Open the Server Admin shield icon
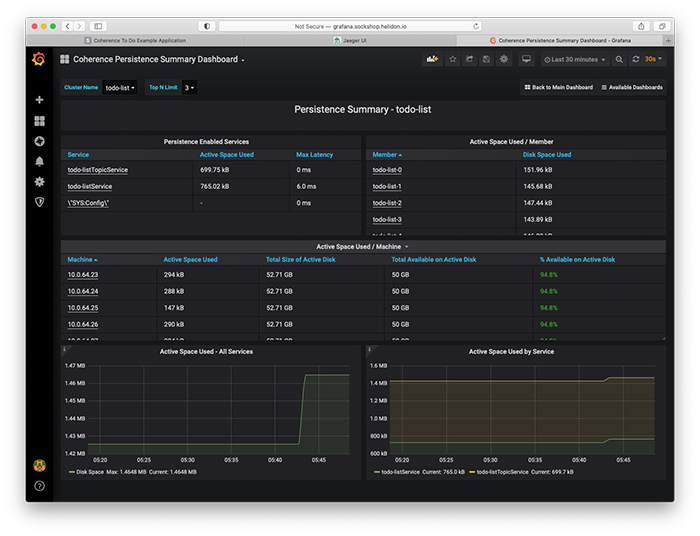This screenshot has width=700, height=536. point(39,202)
